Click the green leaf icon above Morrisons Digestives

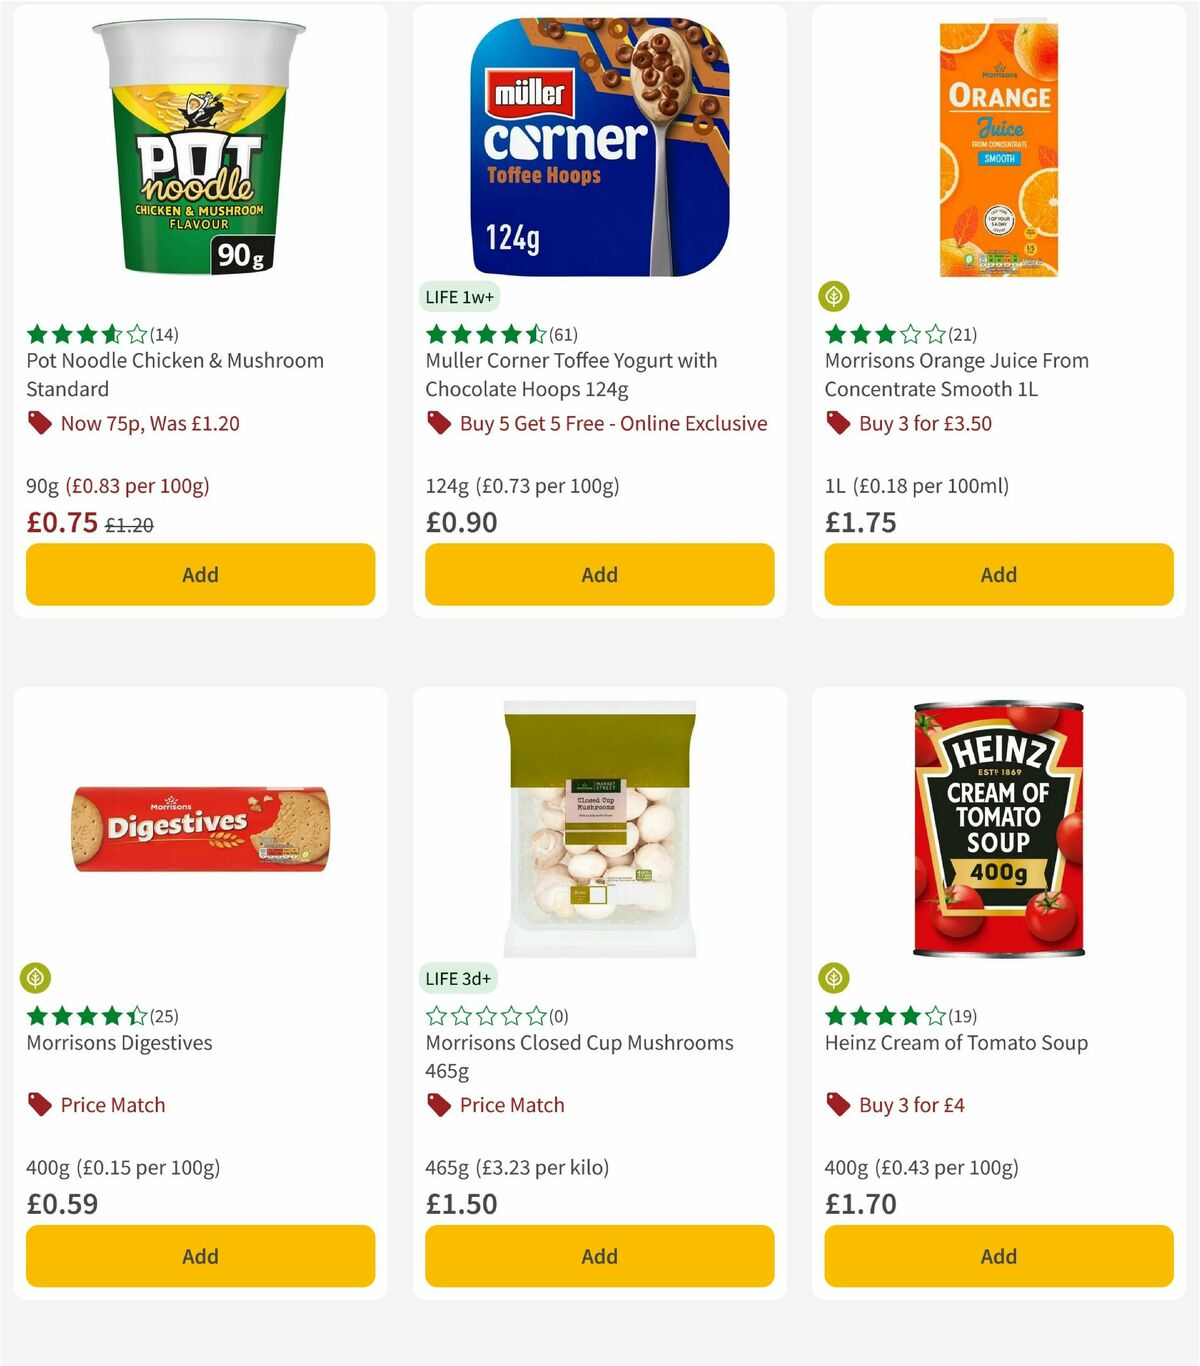point(35,977)
